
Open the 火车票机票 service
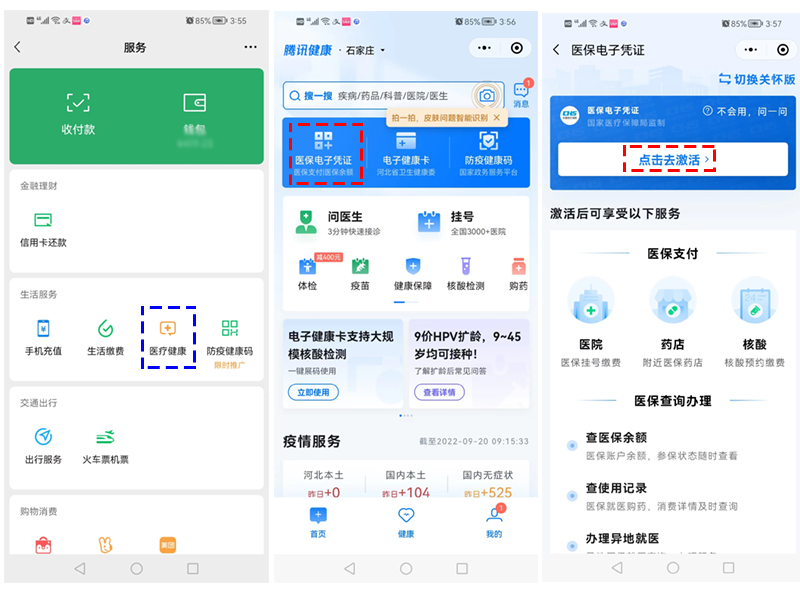[x=106, y=446]
